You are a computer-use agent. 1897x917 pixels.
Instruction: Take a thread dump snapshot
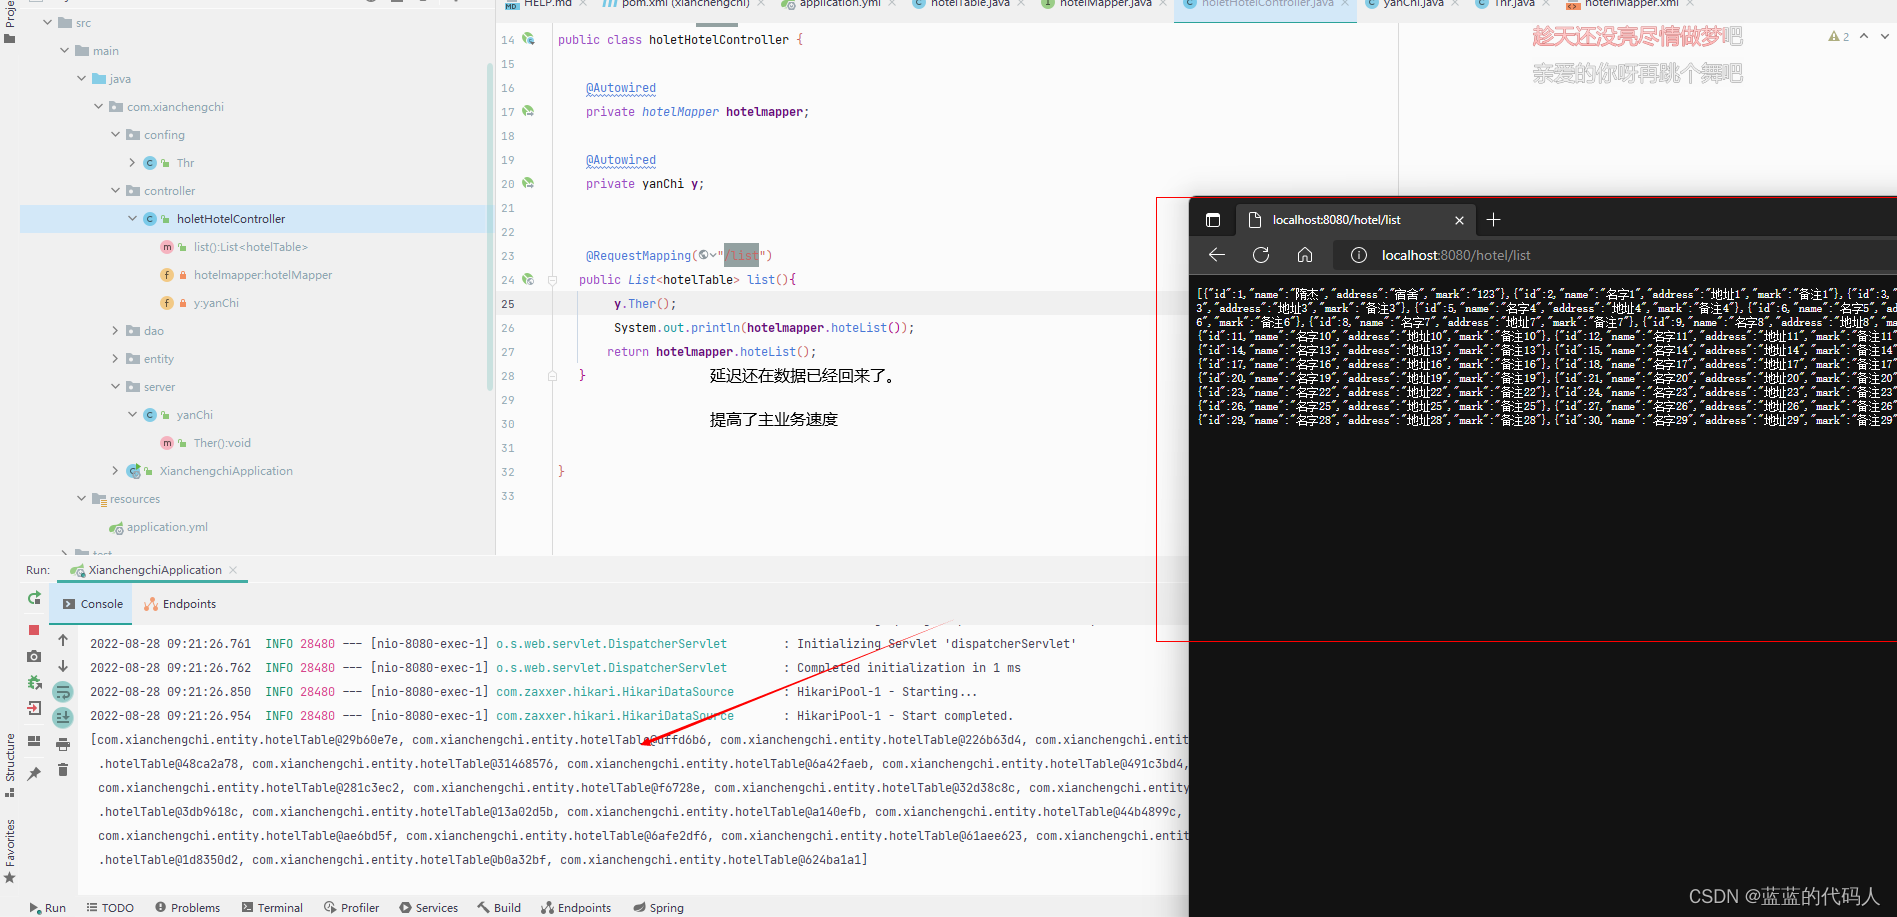point(33,656)
